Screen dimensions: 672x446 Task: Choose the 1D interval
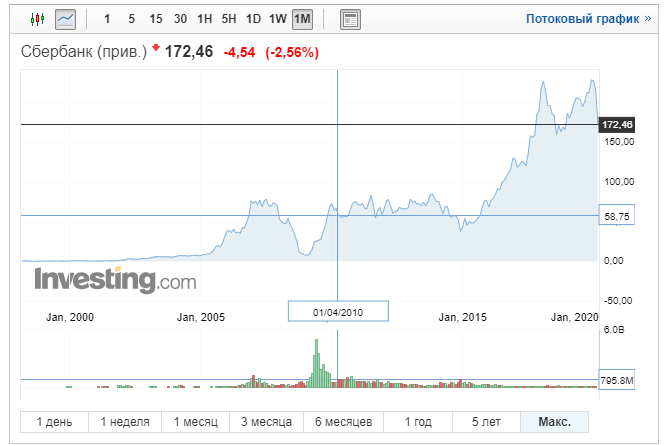point(253,19)
